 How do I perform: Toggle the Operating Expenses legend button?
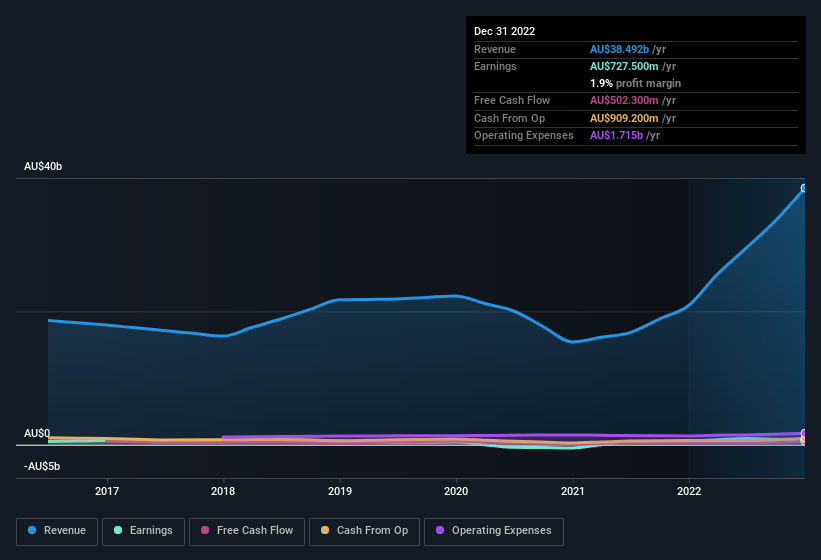click(x=493, y=531)
